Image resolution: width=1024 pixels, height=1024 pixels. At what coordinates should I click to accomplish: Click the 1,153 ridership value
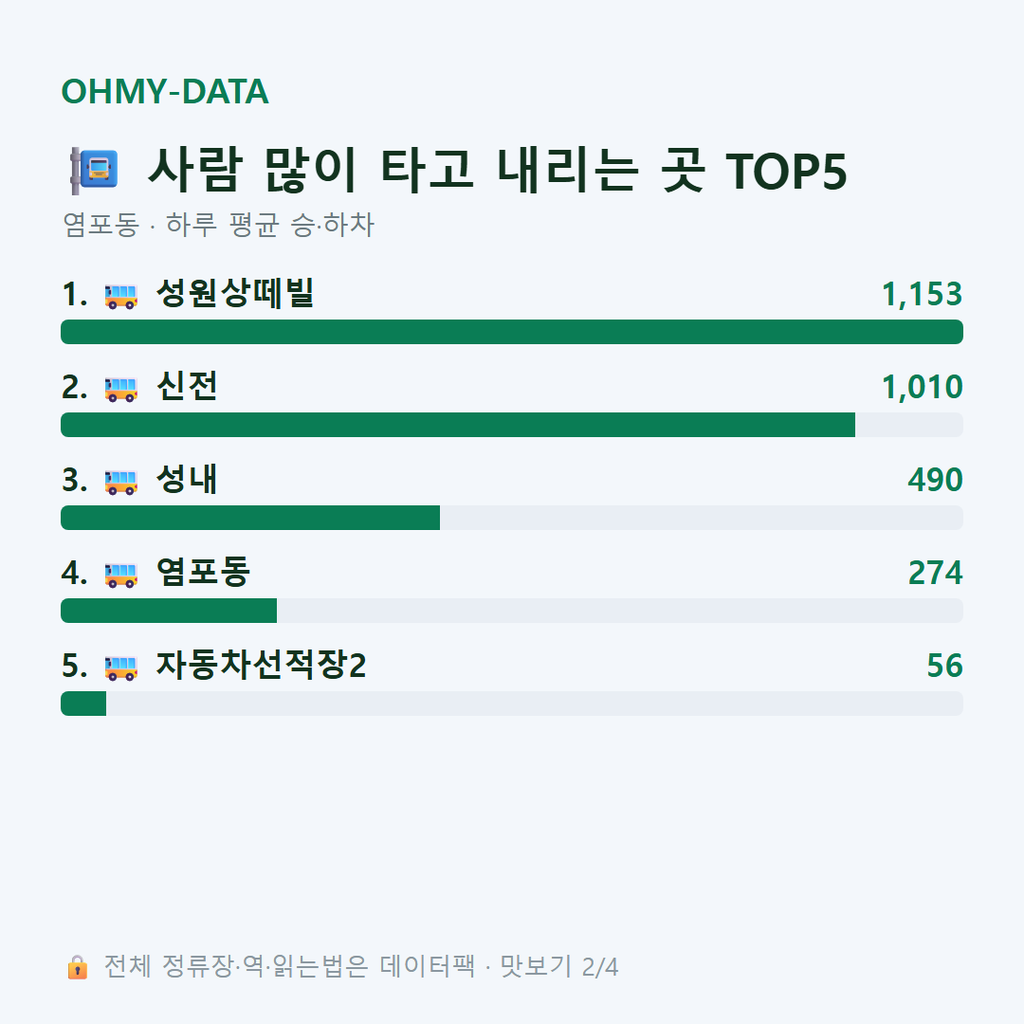(922, 294)
